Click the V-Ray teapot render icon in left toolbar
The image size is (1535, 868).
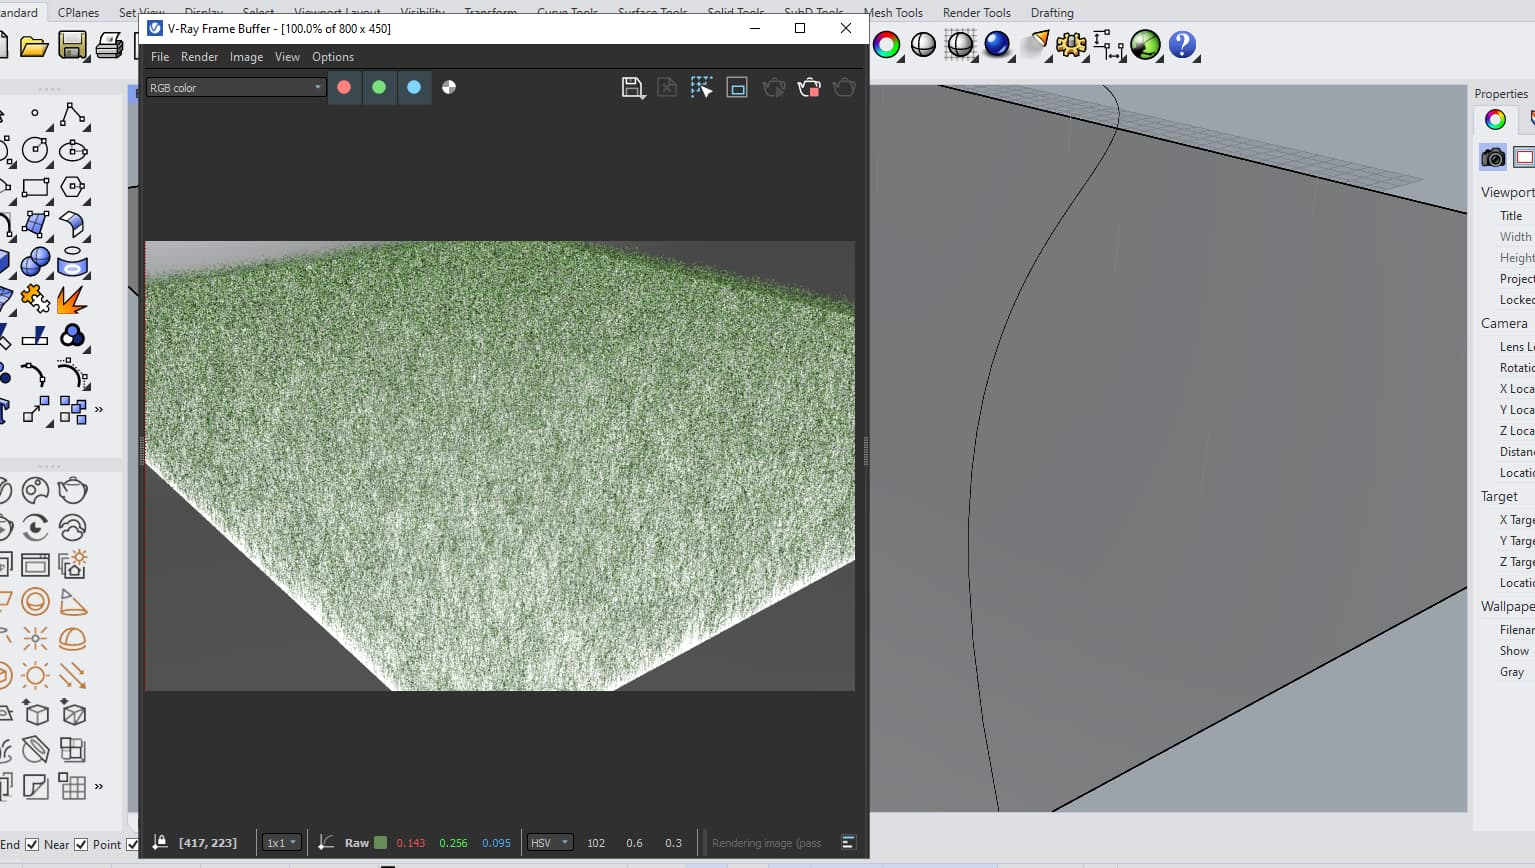(72, 490)
